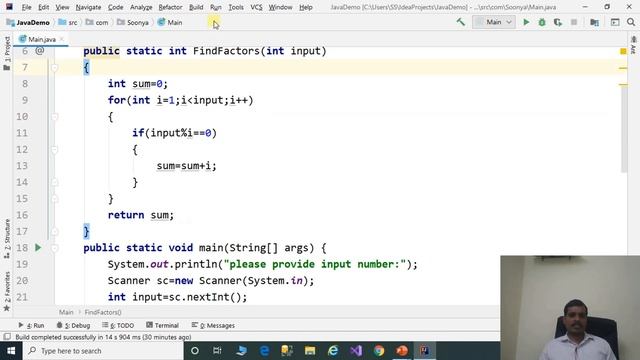
Task: Open Project Structure icon in toolbar
Action: click(594, 22)
